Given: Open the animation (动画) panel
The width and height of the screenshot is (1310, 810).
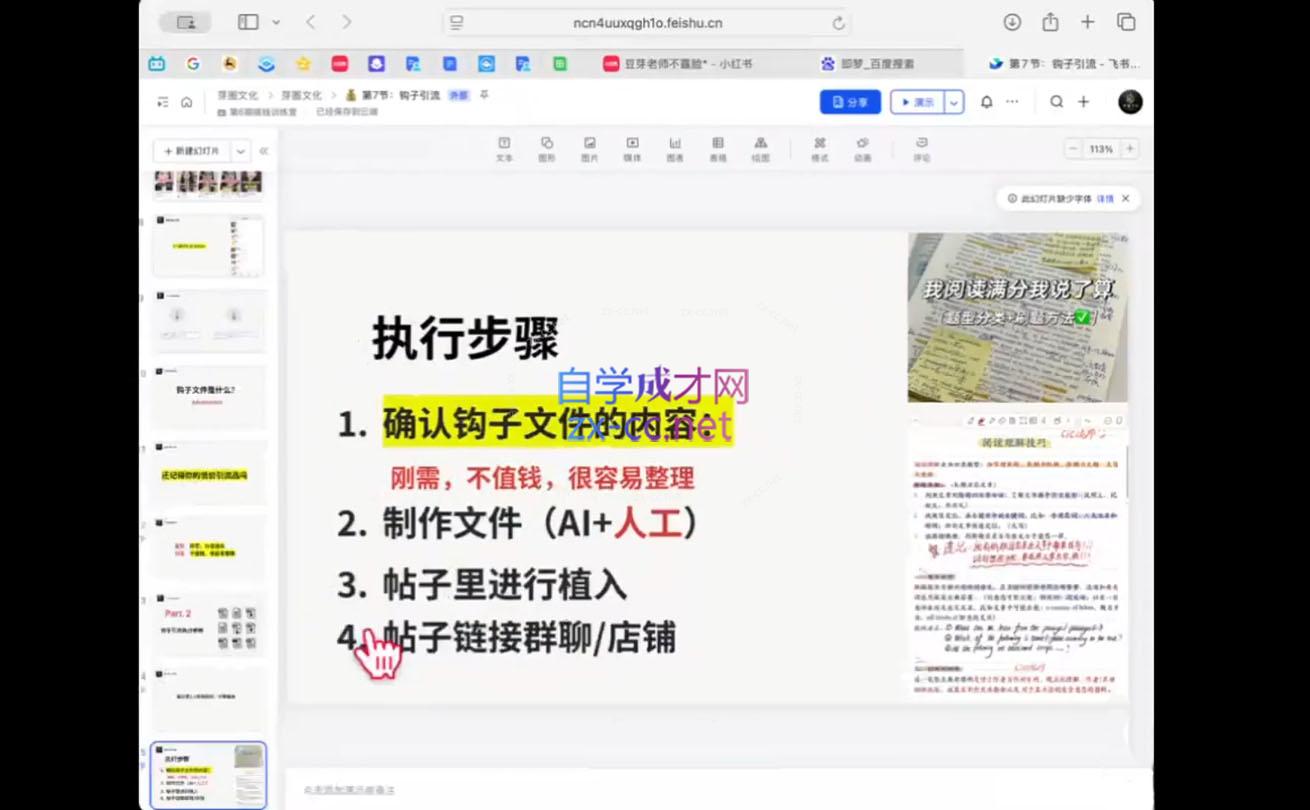Looking at the screenshot, I should [863, 150].
